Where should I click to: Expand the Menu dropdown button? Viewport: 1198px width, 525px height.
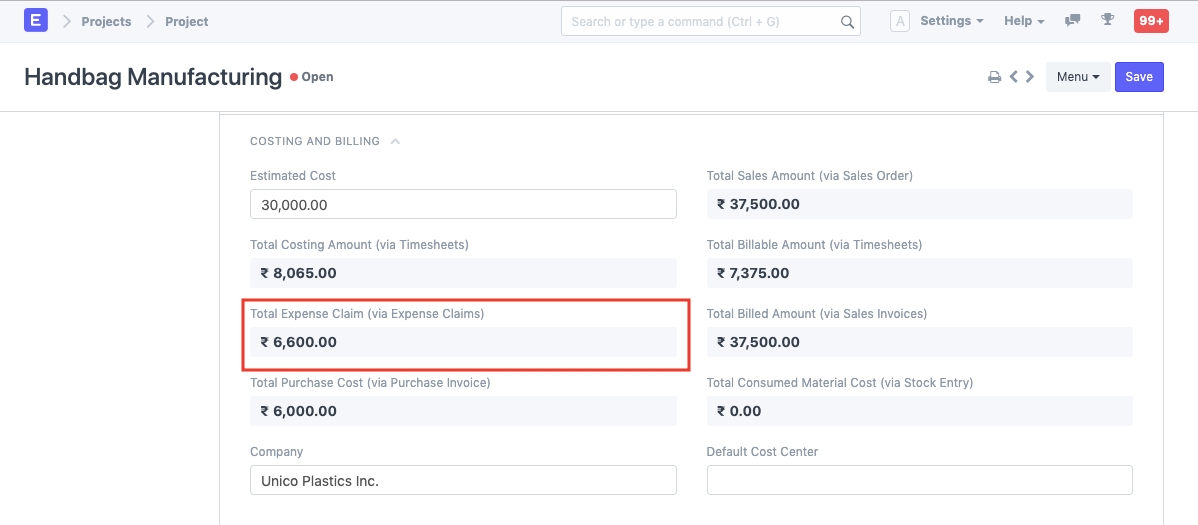point(1077,77)
